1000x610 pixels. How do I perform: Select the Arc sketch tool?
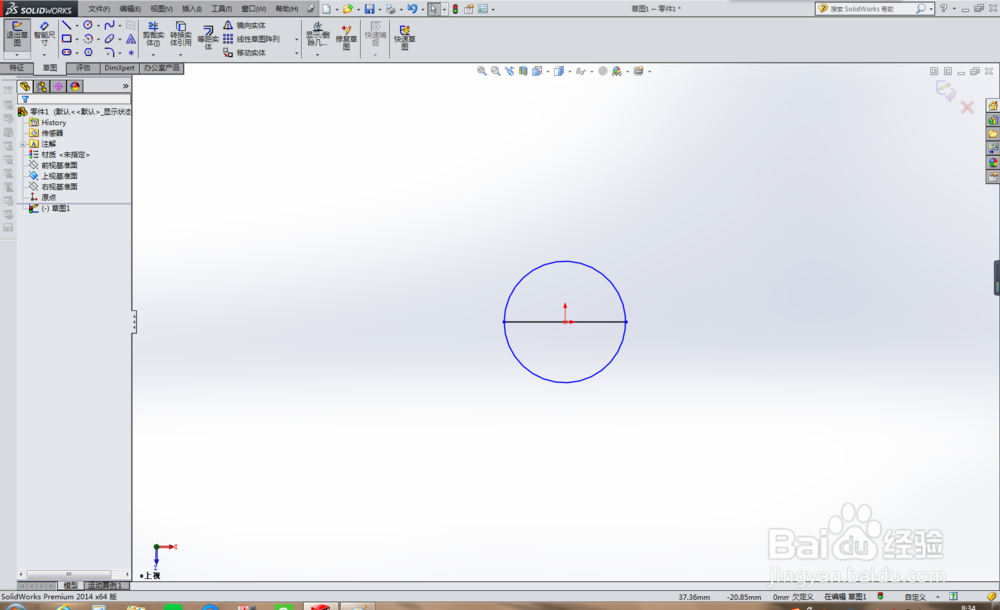(88, 39)
